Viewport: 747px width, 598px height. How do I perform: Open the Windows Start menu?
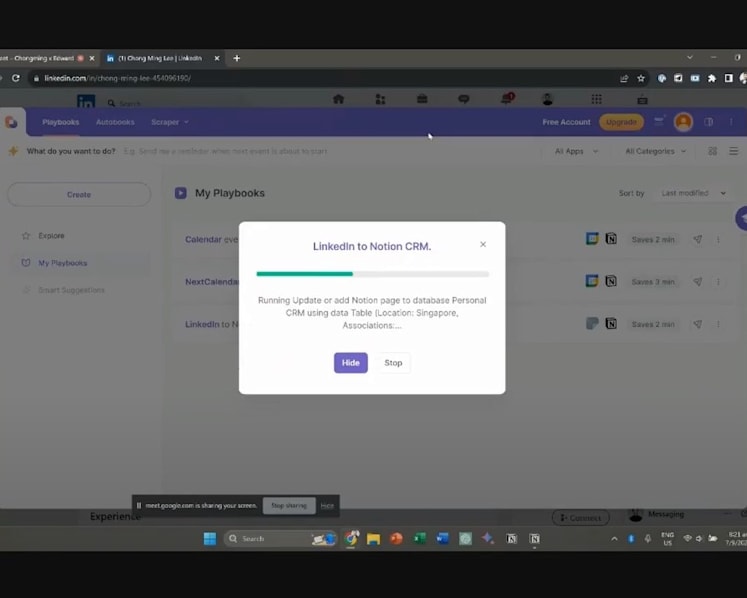(210, 538)
